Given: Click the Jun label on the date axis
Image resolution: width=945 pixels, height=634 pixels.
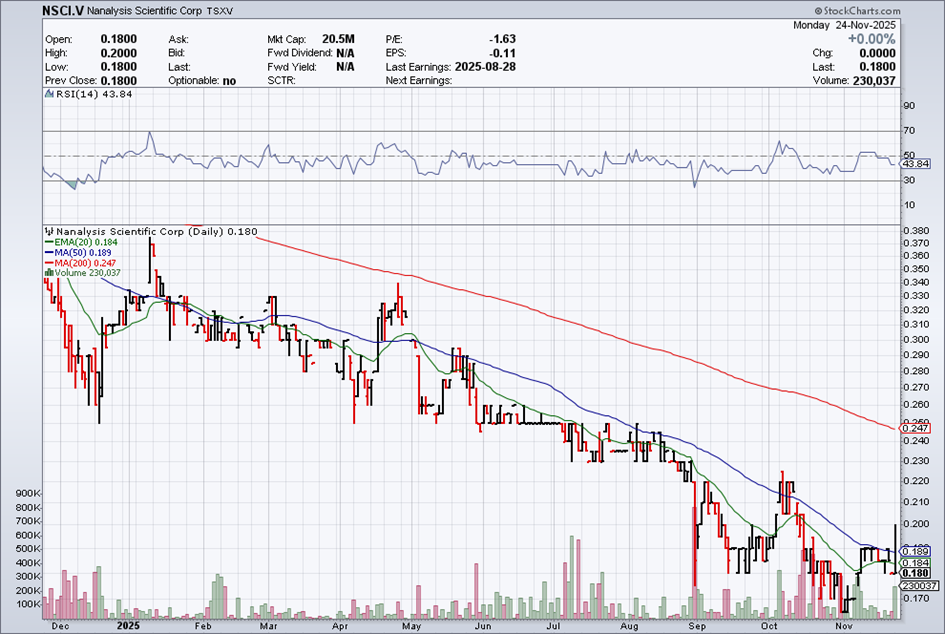Looking at the screenshot, I should (x=483, y=626).
